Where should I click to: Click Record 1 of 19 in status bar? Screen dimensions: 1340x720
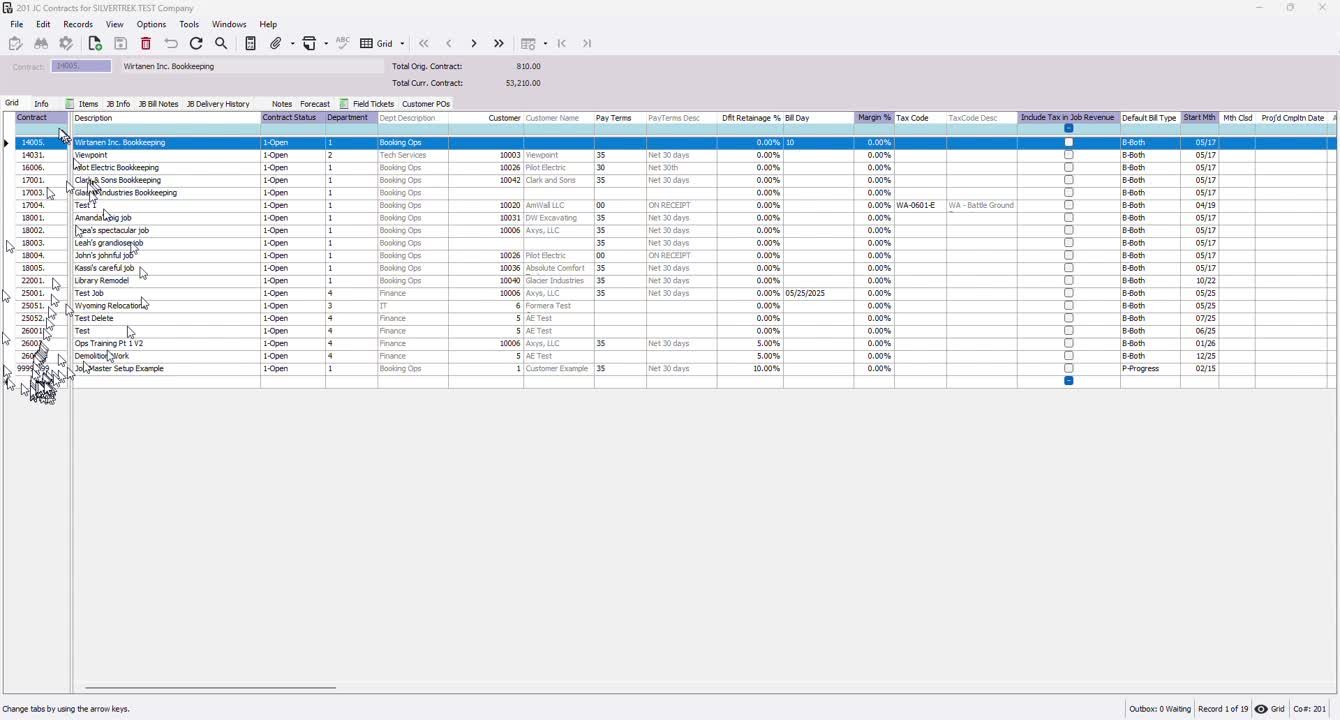pyautogui.click(x=1223, y=709)
